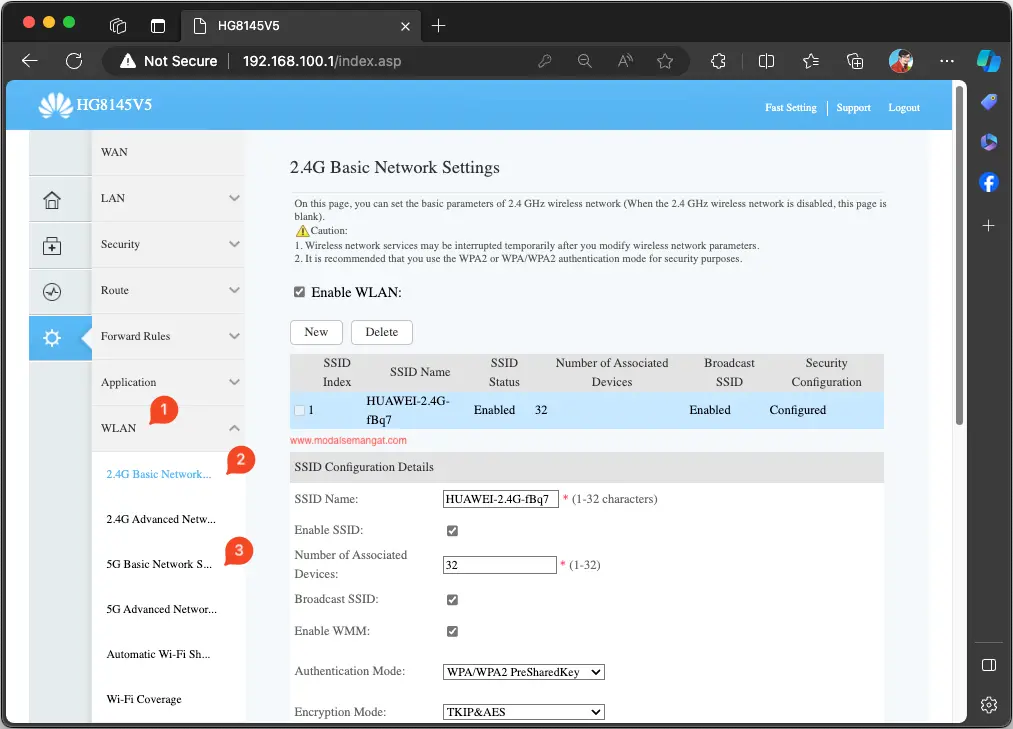
Task: Click the Huawei logo
Action: (x=56, y=105)
